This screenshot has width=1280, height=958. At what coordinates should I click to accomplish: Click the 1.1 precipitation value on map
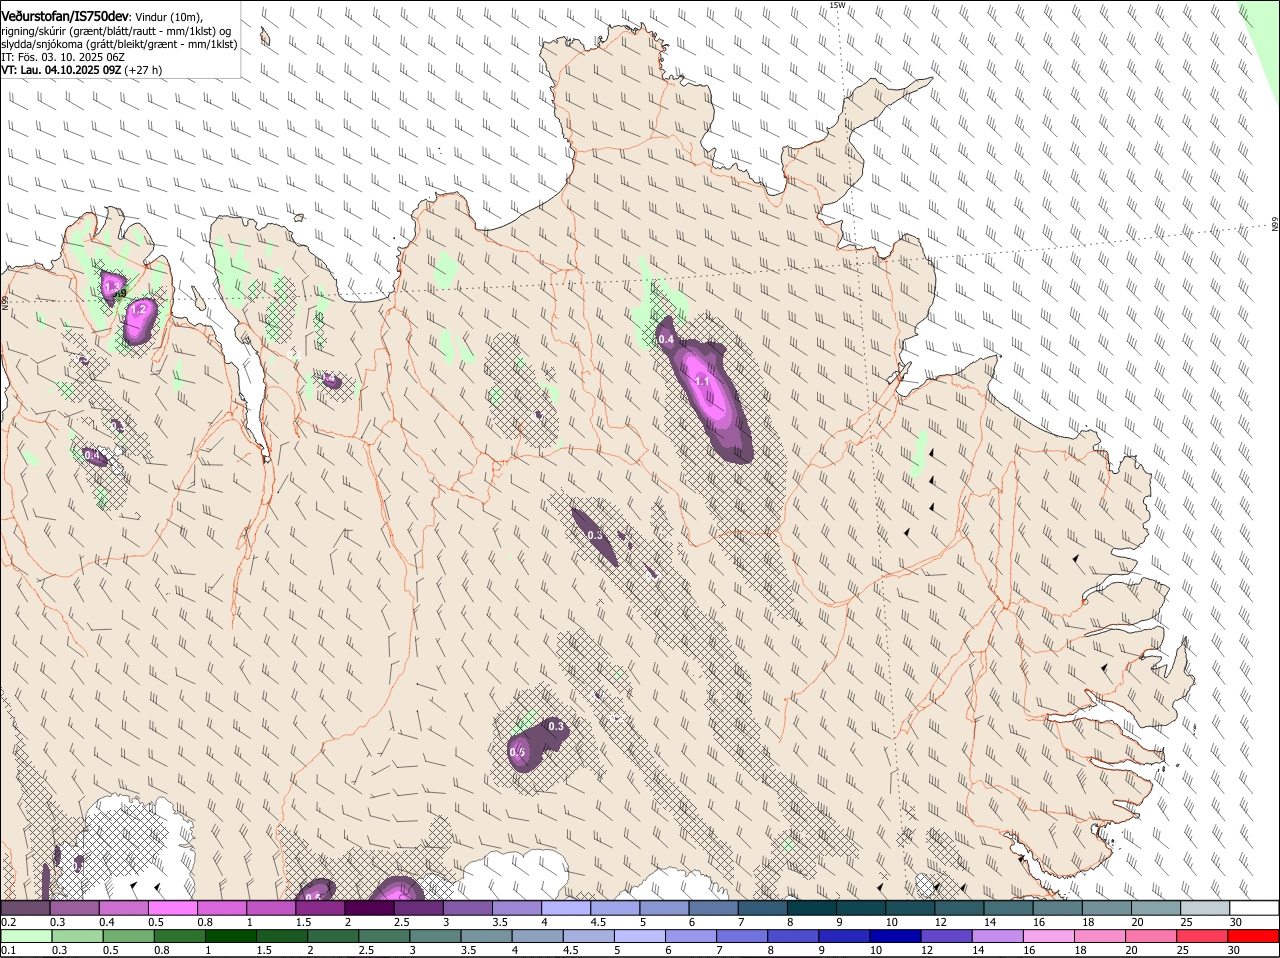pyautogui.click(x=702, y=381)
